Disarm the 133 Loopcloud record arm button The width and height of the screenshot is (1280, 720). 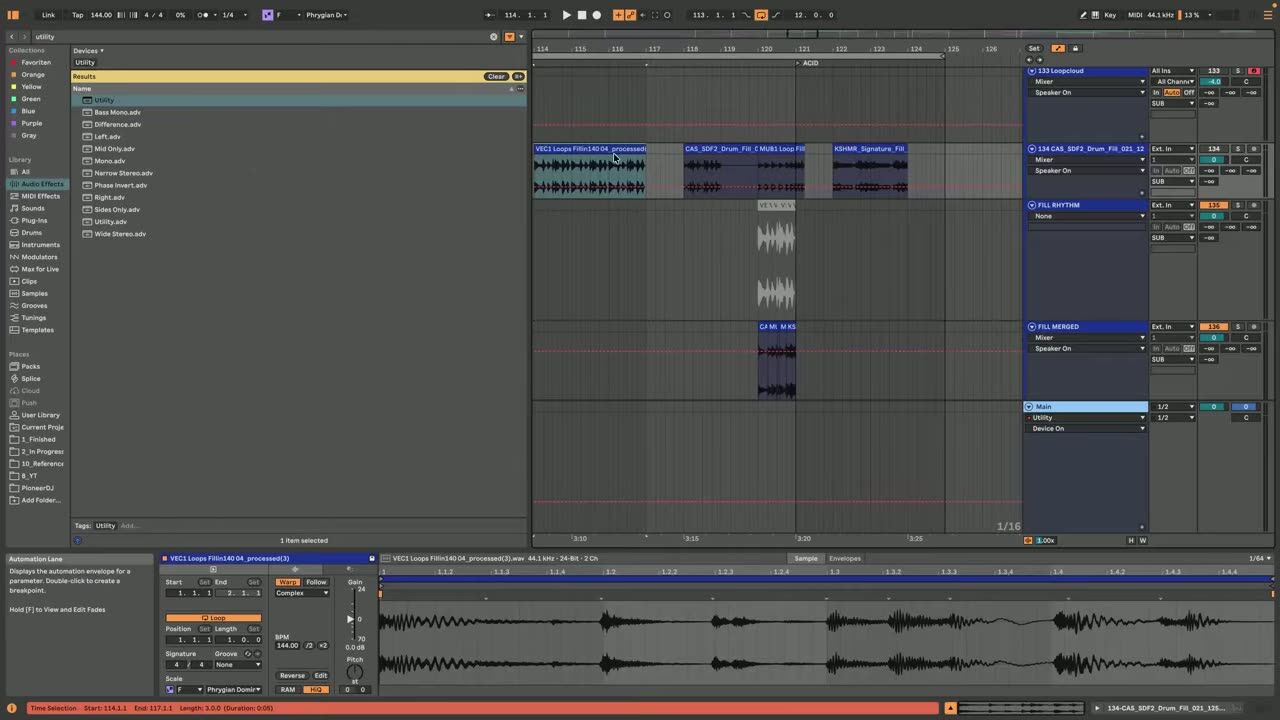(x=1254, y=71)
